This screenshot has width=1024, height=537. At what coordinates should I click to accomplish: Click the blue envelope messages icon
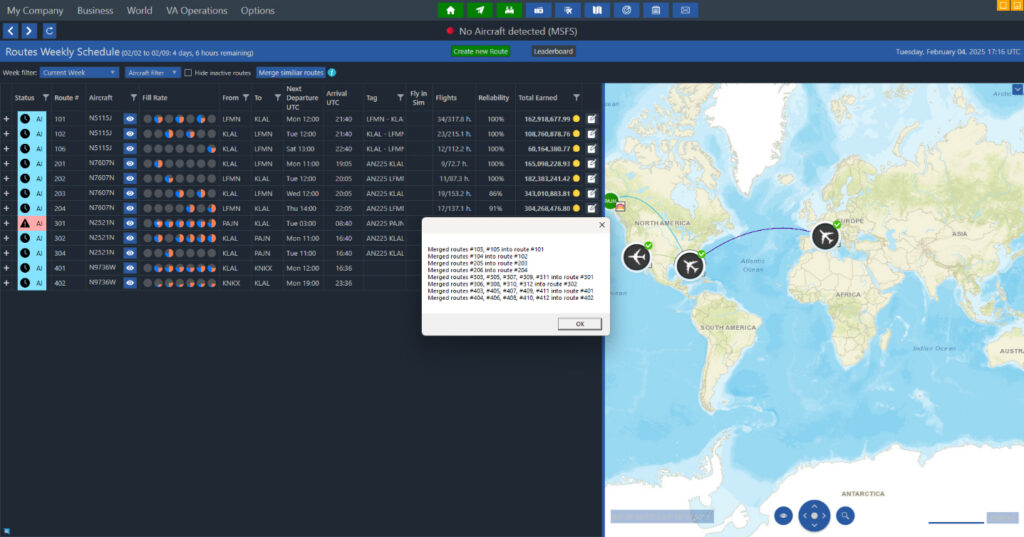(685, 10)
